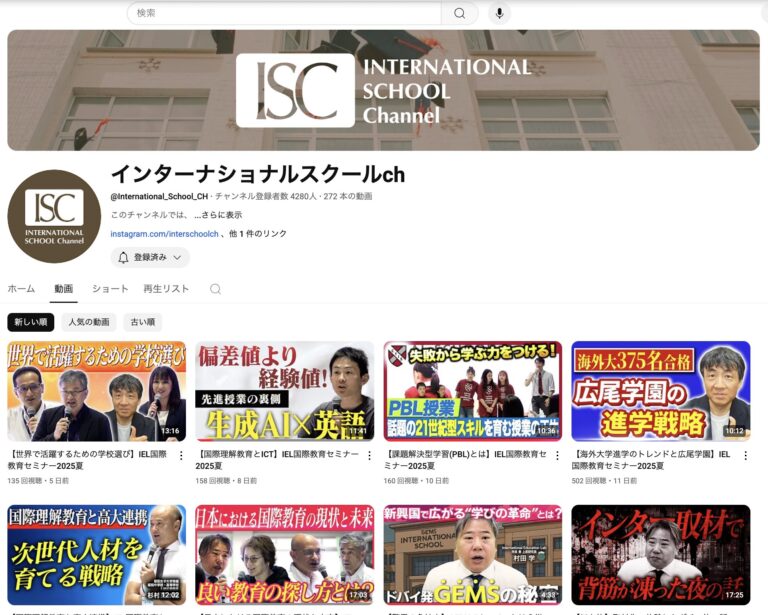This screenshot has height=615, width=768.
Task: Activate voice search microphone icon
Action: pyautogui.click(x=500, y=13)
